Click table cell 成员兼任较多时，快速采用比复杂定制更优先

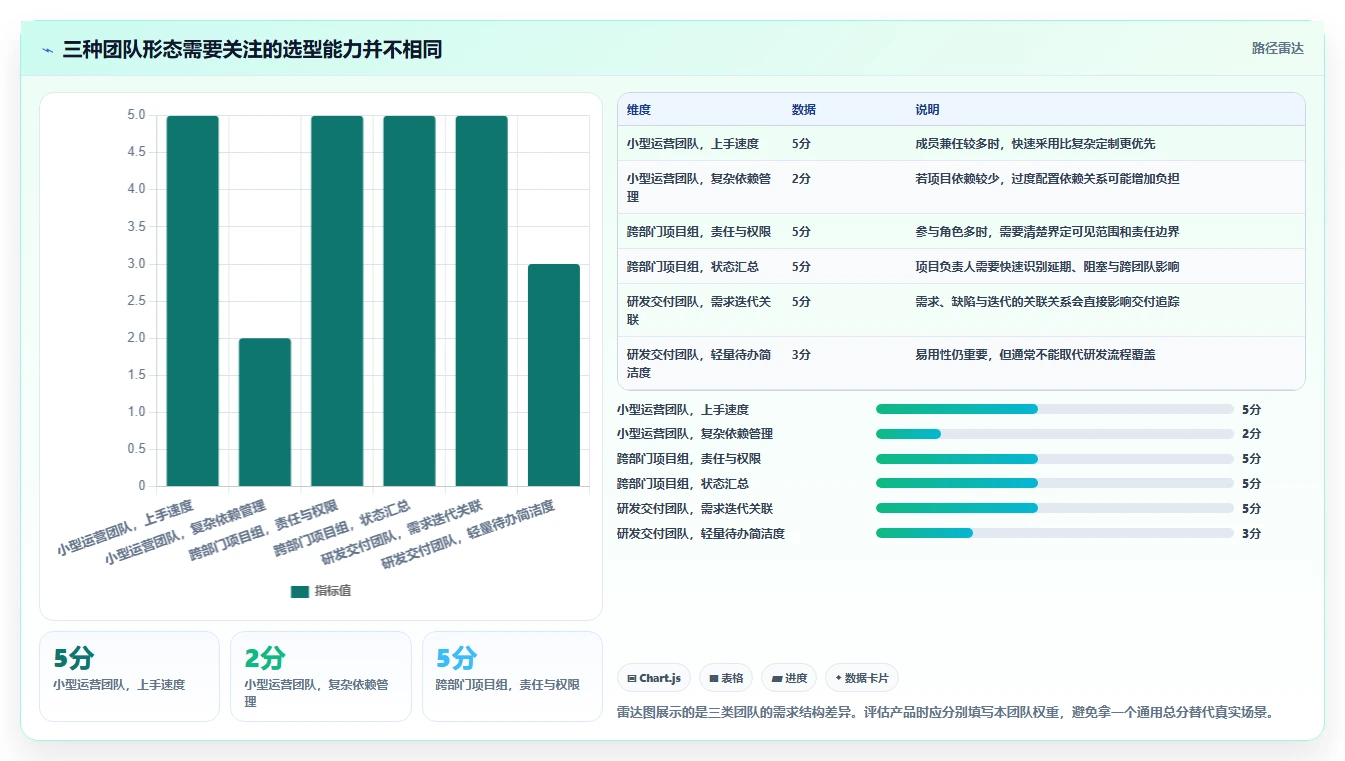[1035, 144]
